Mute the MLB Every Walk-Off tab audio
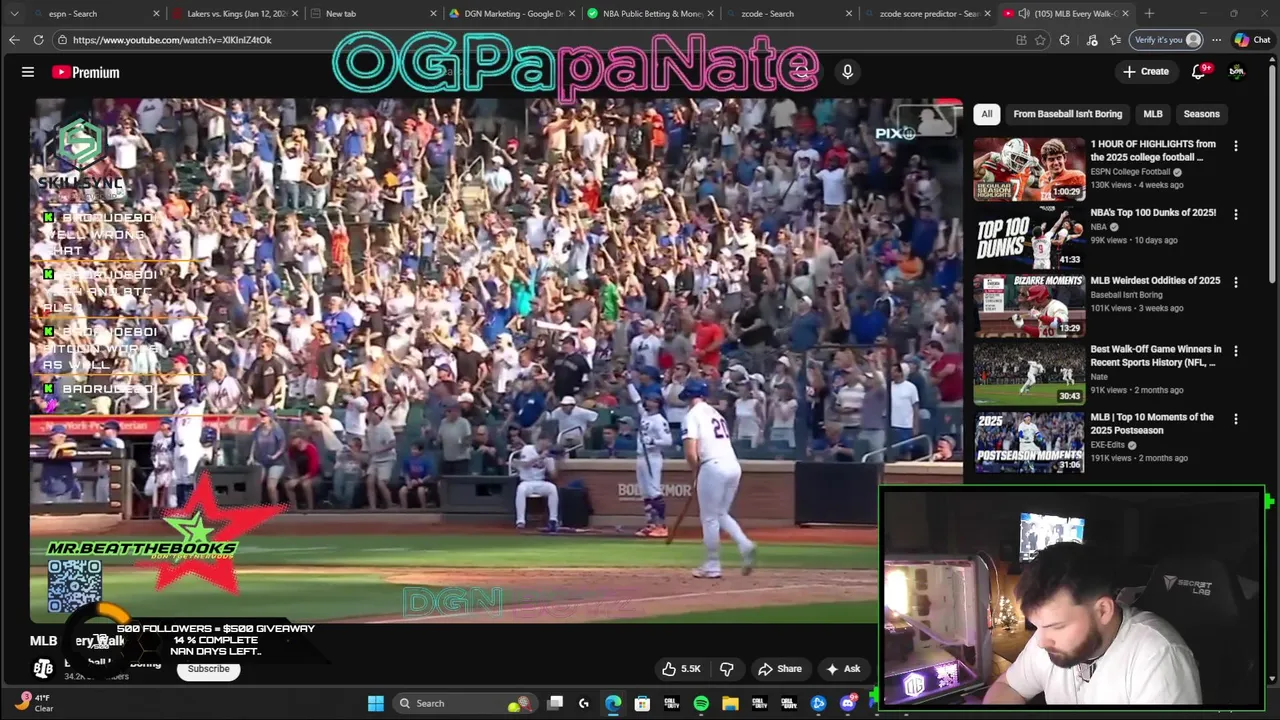The image size is (1280, 720). click(1024, 14)
